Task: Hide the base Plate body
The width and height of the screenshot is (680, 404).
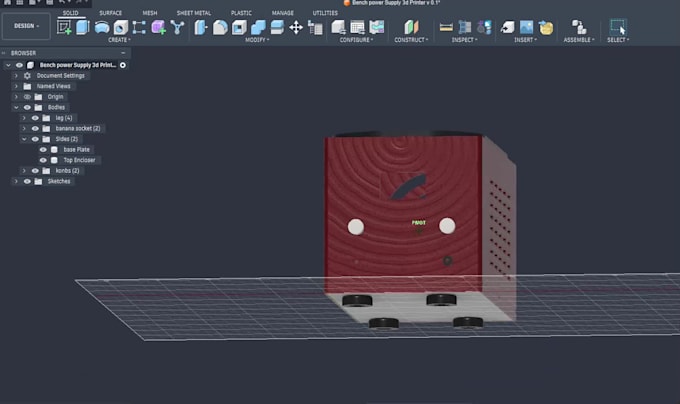Action: (x=43, y=150)
